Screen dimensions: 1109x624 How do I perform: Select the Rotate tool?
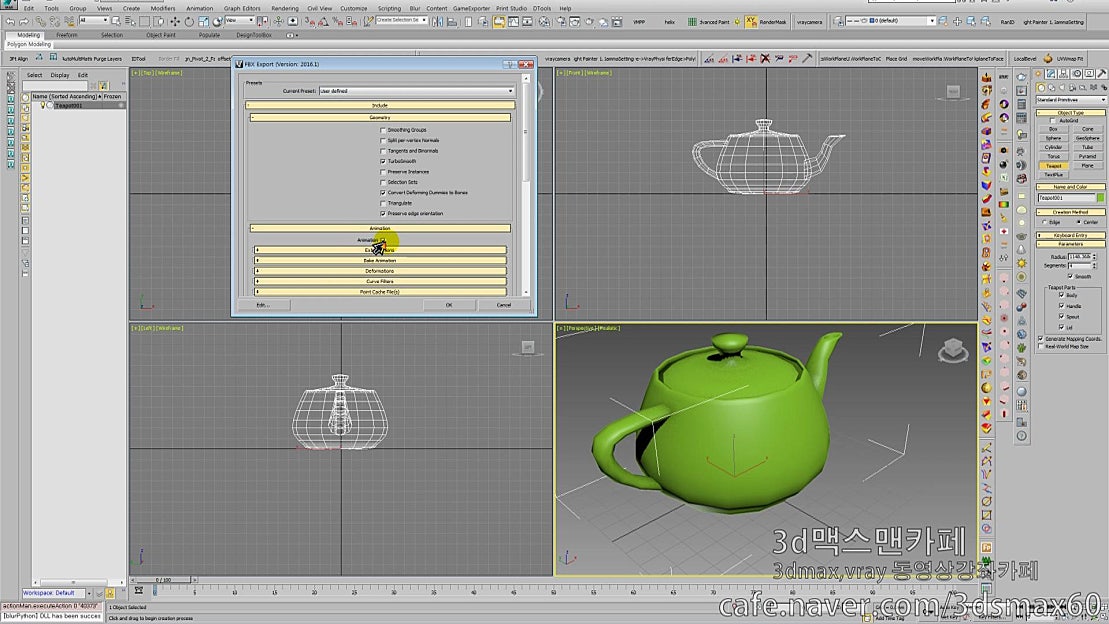point(188,20)
